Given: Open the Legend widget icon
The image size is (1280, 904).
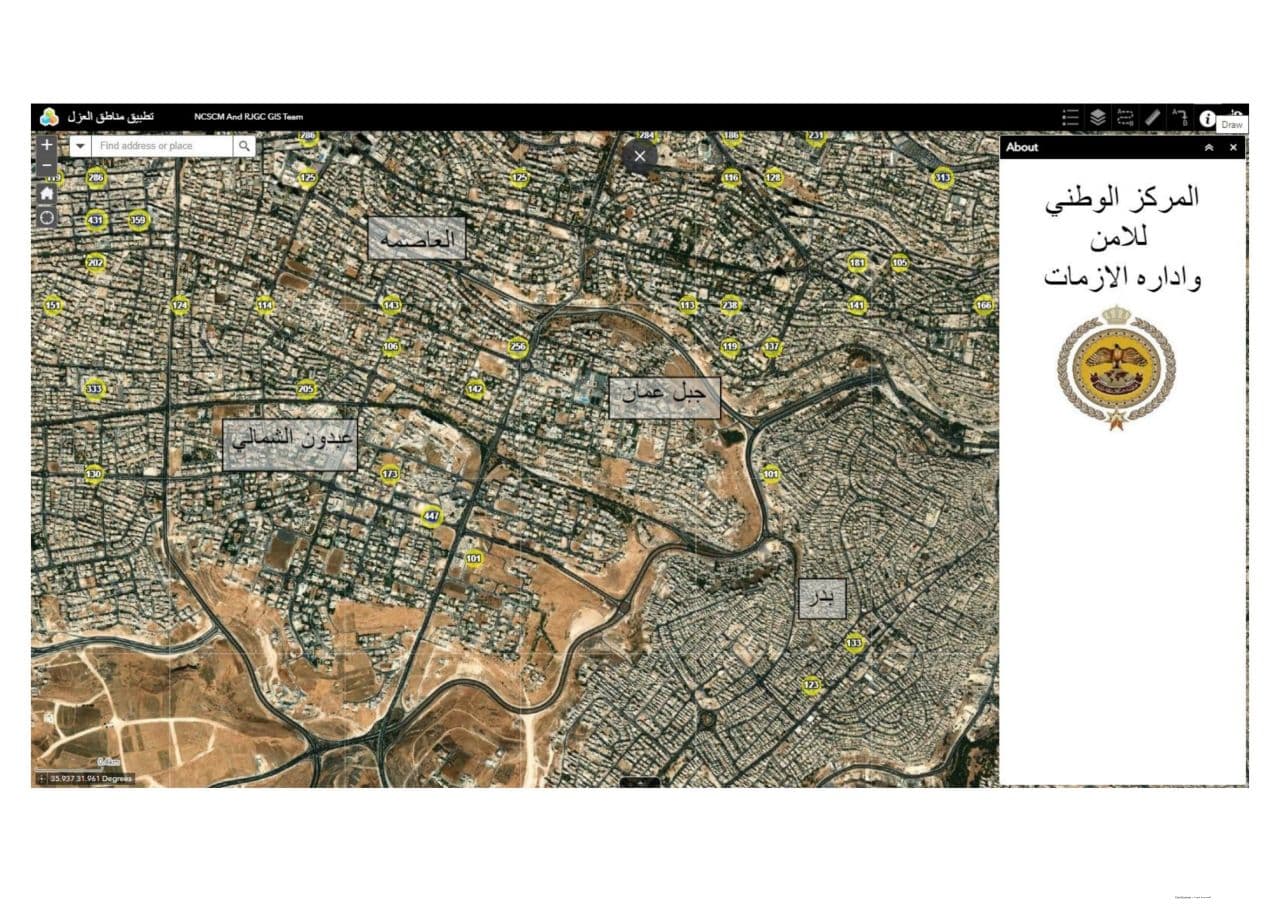Looking at the screenshot, I should pos(1070,118).
